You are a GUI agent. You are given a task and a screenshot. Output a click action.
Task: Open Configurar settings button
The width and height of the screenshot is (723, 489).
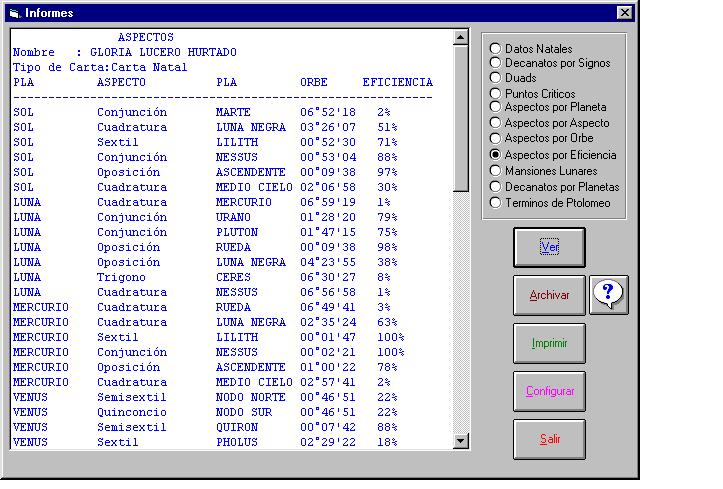tap(549, 391)
